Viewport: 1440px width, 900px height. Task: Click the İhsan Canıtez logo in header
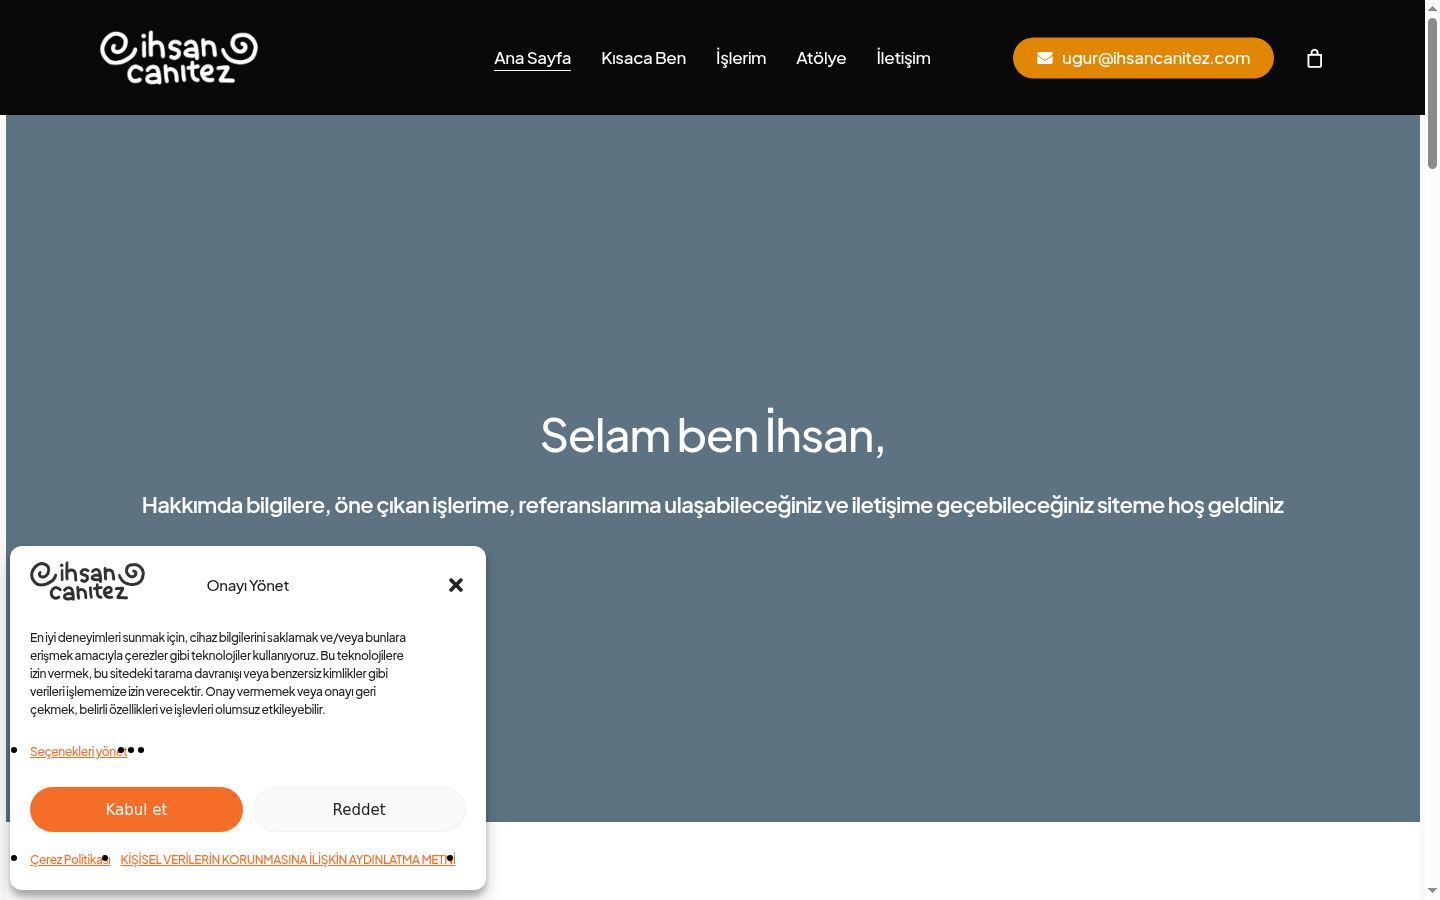179,58
